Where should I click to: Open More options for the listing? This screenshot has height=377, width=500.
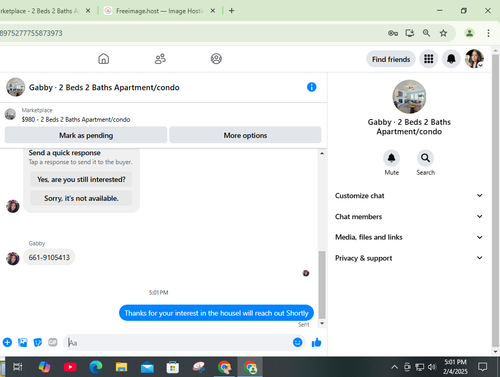[x=245, y=135]
